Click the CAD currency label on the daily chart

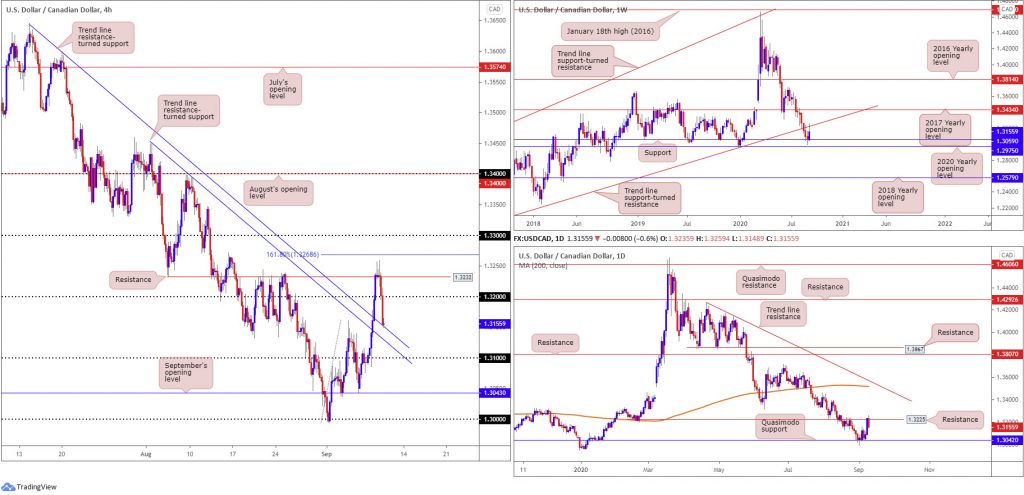[1006, 254]
